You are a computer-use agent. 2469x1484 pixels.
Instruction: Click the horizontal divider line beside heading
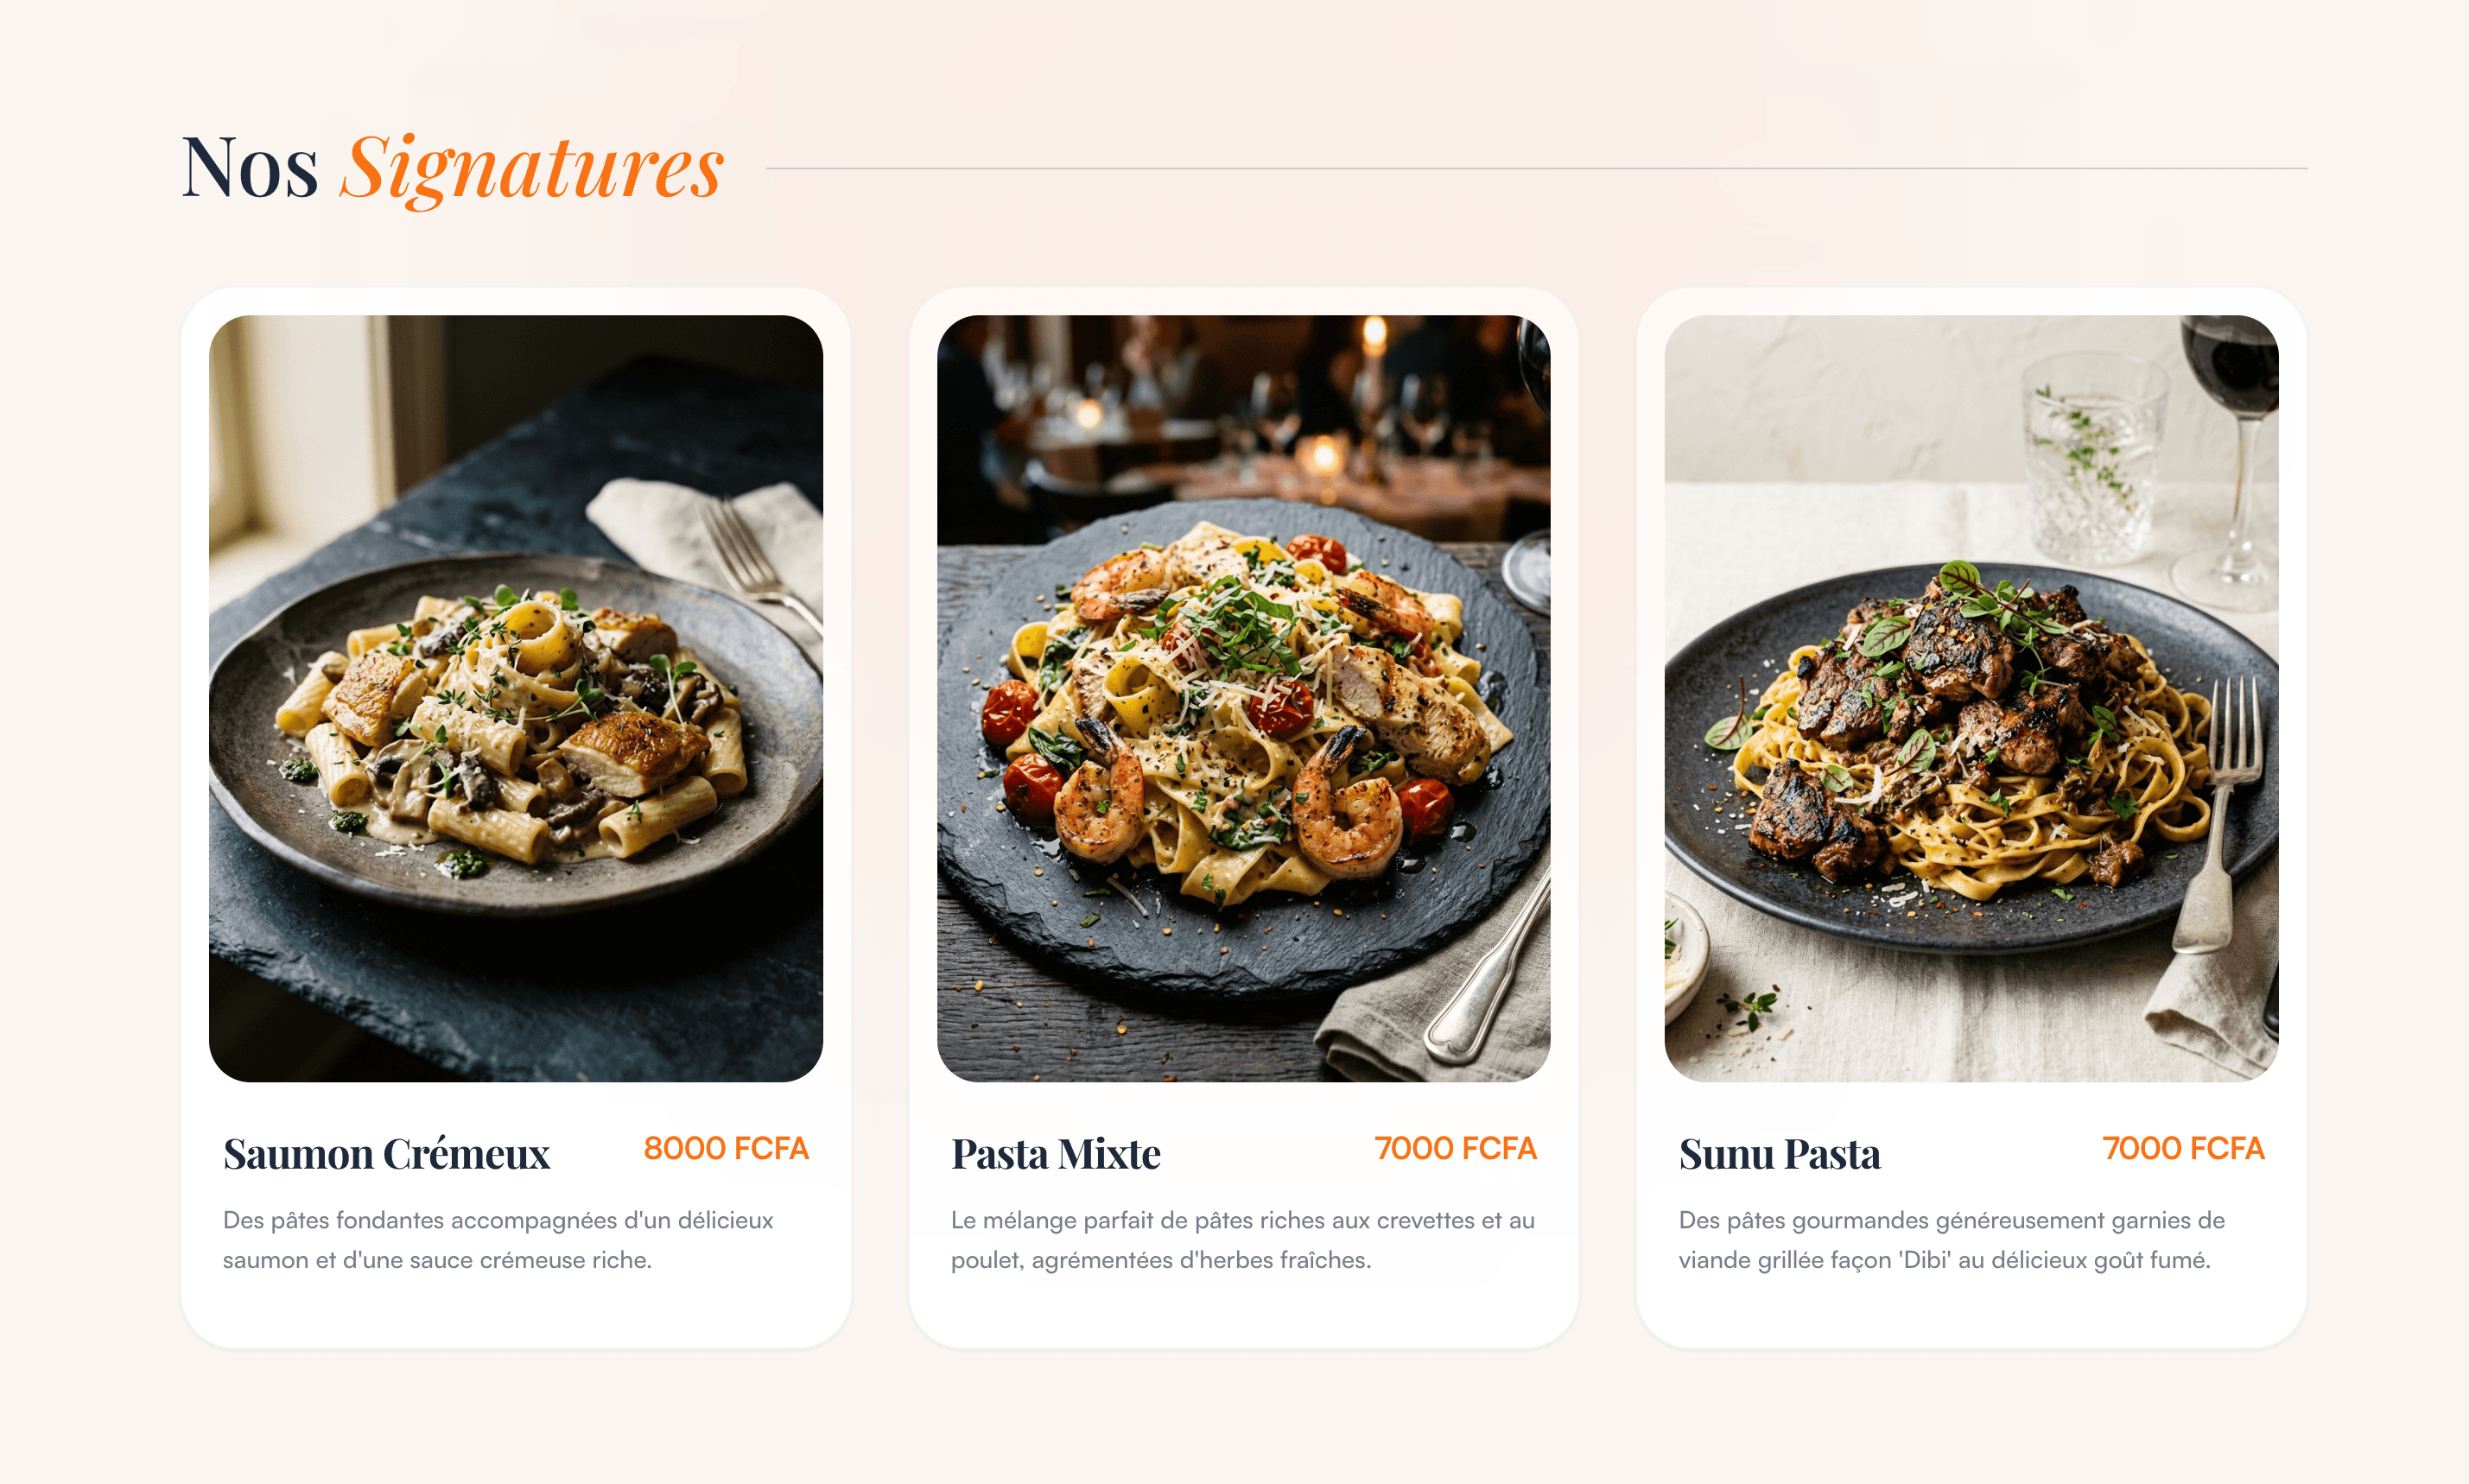click(x=1537, y=168)
